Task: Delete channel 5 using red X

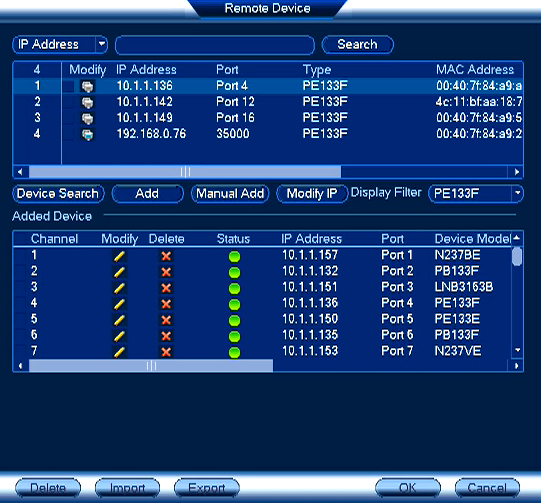Action: pyautogui.click(x=166, y=320)
